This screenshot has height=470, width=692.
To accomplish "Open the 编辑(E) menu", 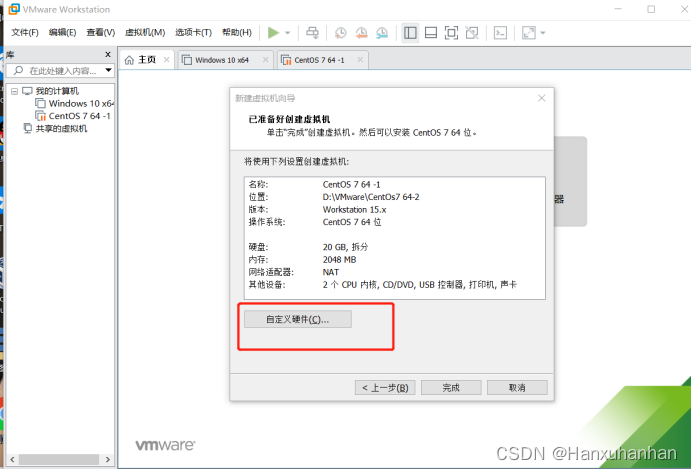I will click(x=62, y=32).
